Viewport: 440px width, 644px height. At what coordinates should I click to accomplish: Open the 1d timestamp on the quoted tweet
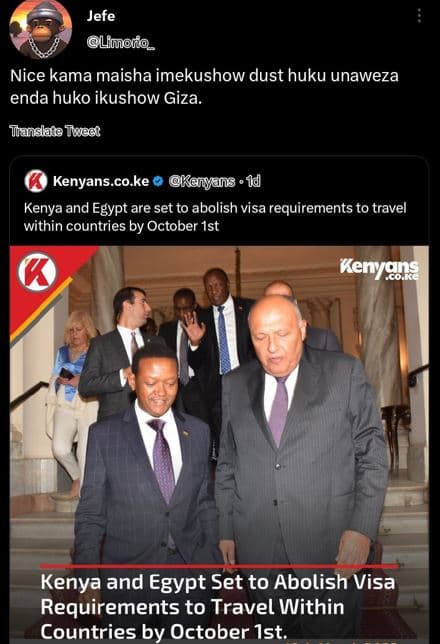(253, 181)
